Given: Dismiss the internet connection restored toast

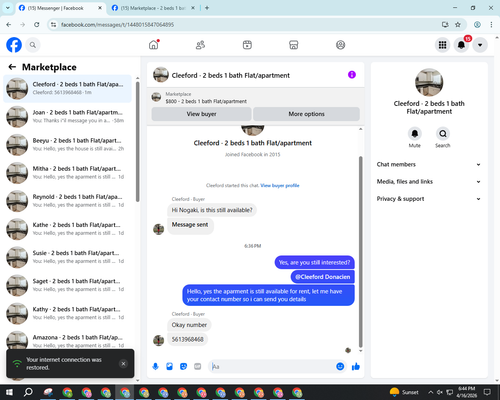Looking at the screenshot, I should click(123, 363).
